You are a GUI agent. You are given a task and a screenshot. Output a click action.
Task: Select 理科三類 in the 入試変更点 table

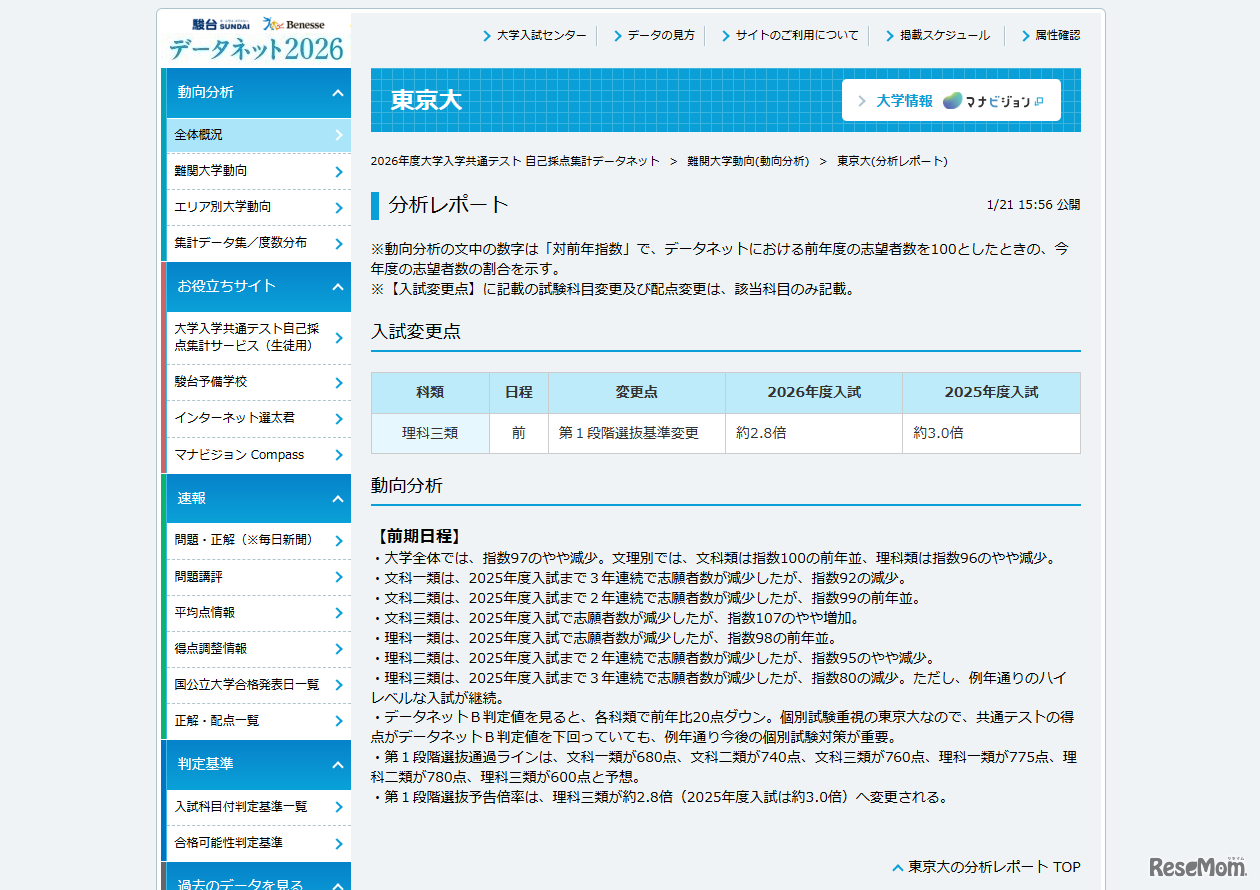tap(430, 435)
